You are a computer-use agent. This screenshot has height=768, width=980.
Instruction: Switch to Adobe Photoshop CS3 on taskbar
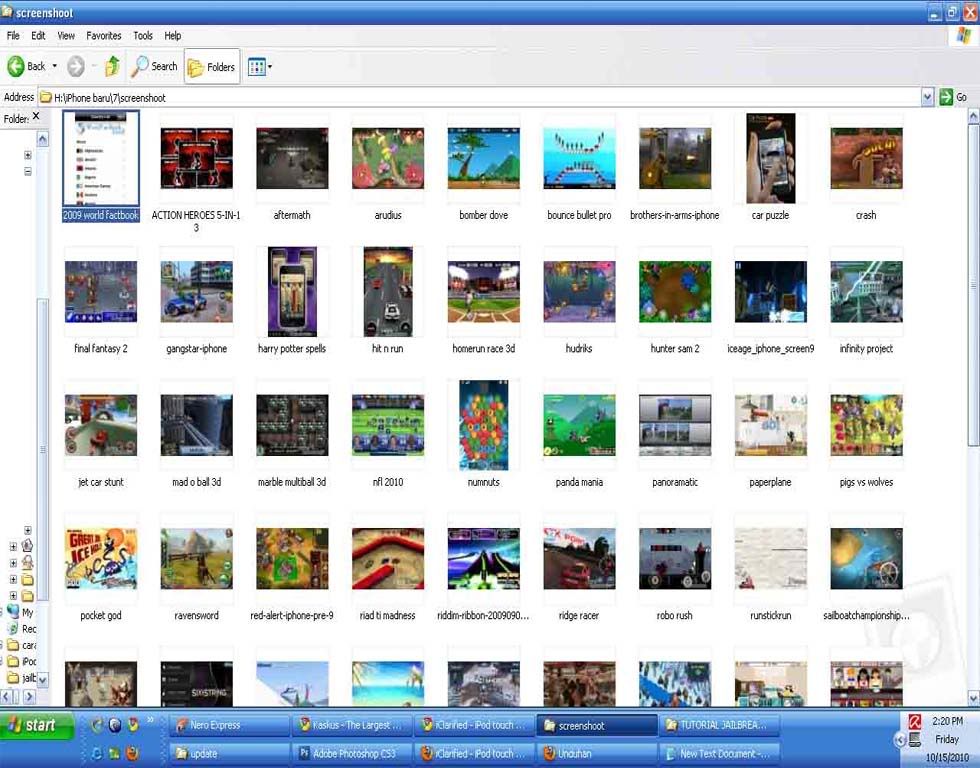click(x=352, y=754)
